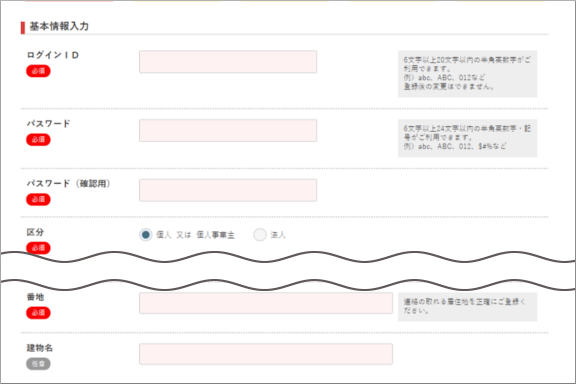
Task: Click the 区分 field label
Action: [35, 232]
